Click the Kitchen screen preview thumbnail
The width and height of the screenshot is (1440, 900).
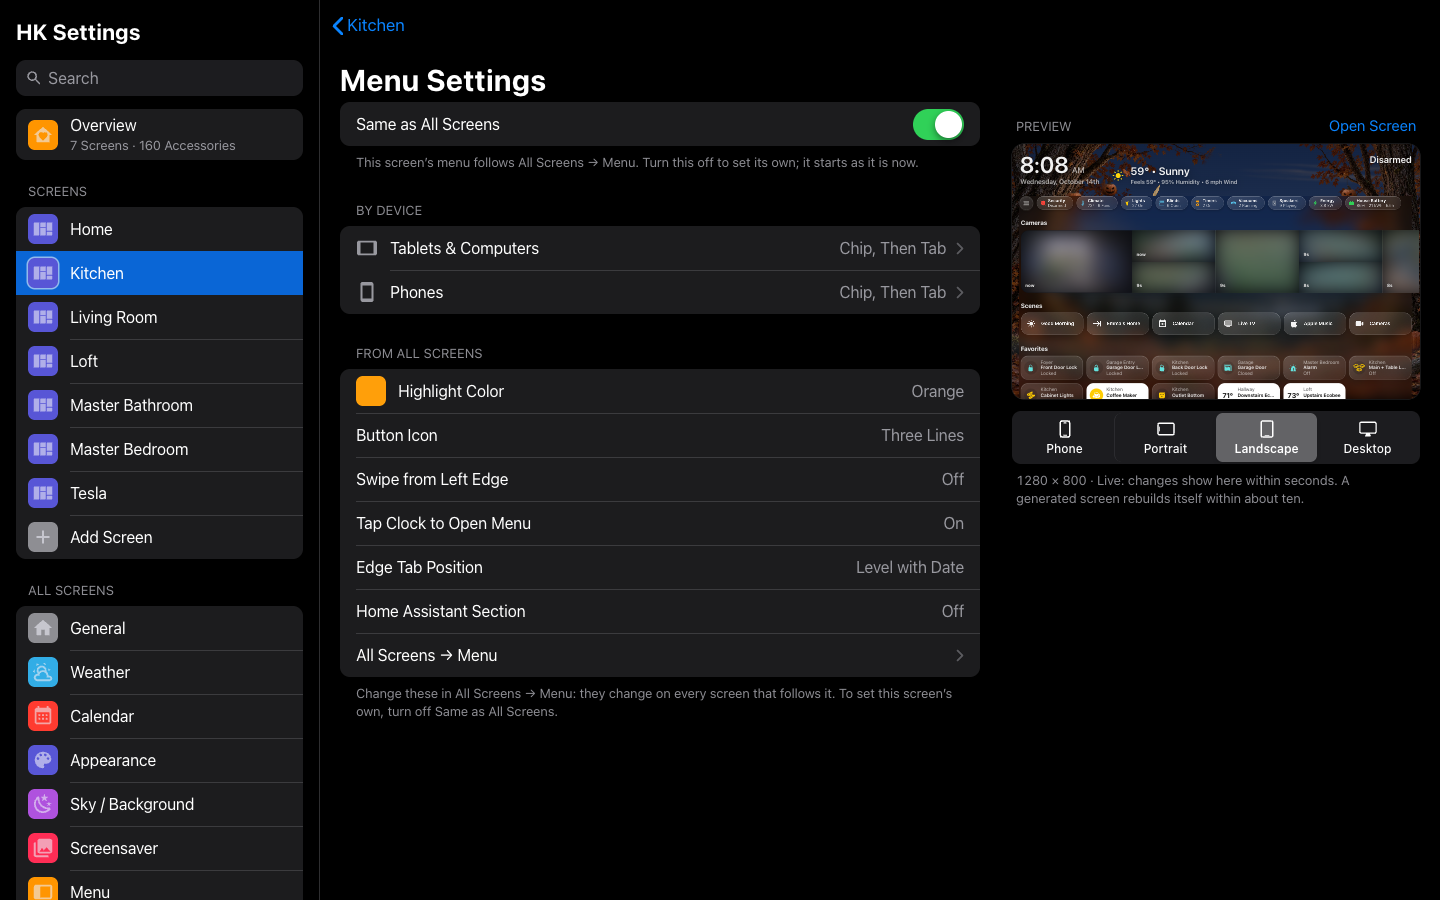coord(1216,271)
